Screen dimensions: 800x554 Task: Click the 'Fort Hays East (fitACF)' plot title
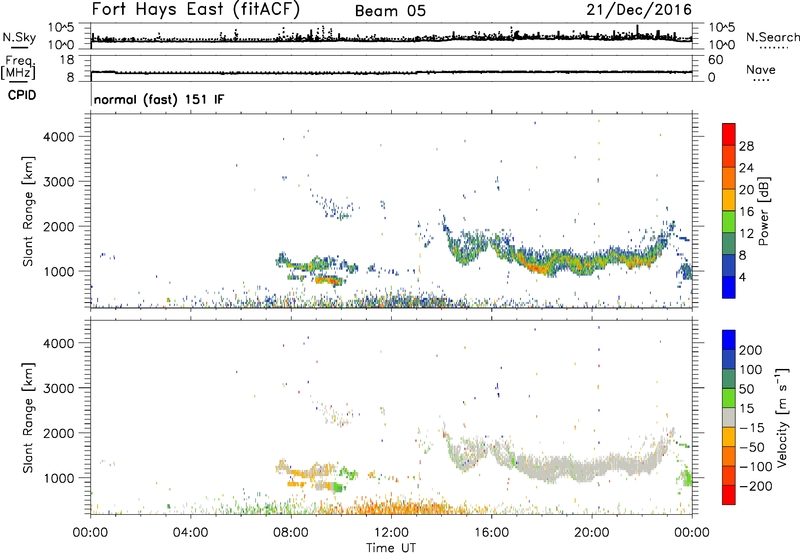196,10
